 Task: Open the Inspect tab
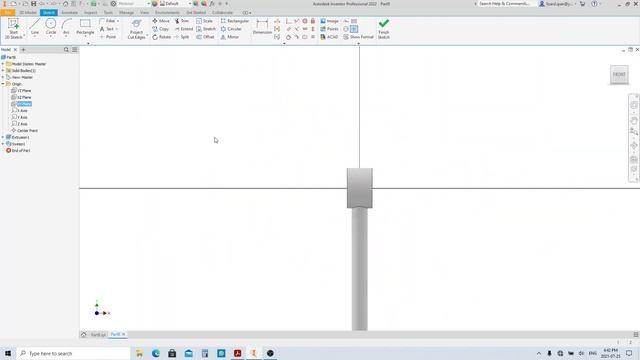pos(91,13)
